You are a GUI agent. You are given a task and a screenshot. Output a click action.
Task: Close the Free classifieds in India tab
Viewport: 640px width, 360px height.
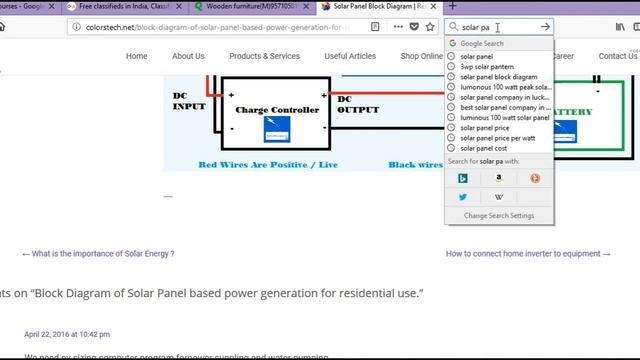click(179, 7)
